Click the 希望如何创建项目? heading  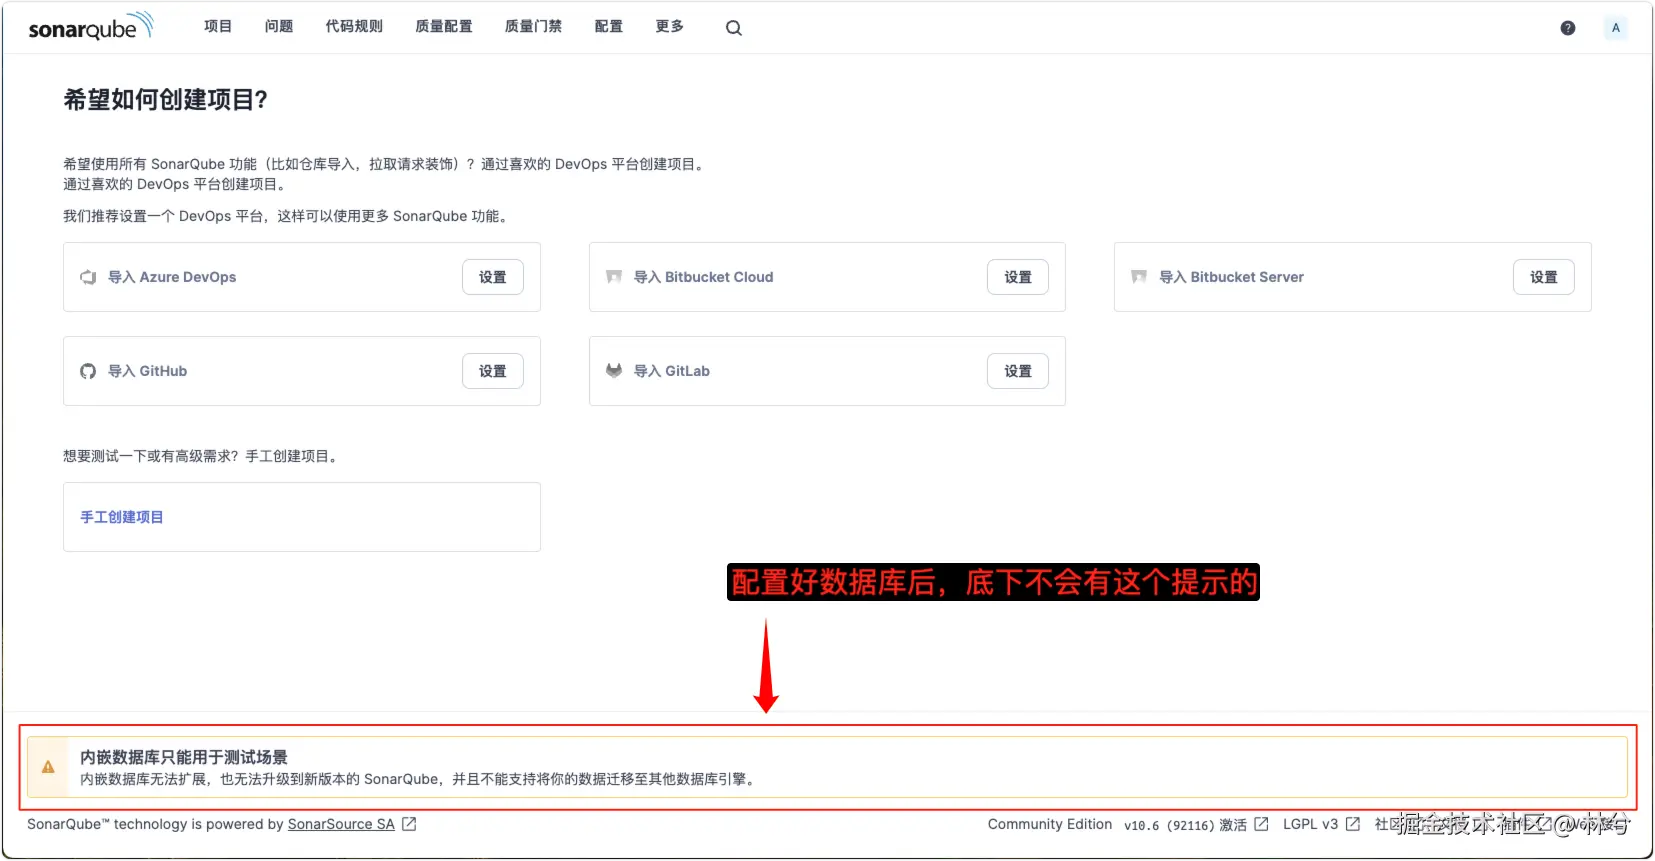point(166,99)
